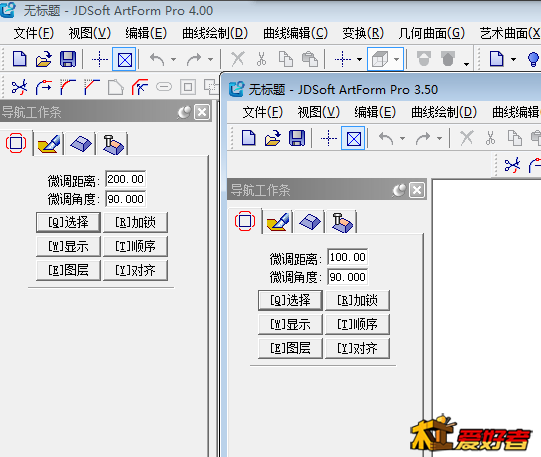Toggle boxed-X view icon in 3.50 toolbar

[354, 139]
